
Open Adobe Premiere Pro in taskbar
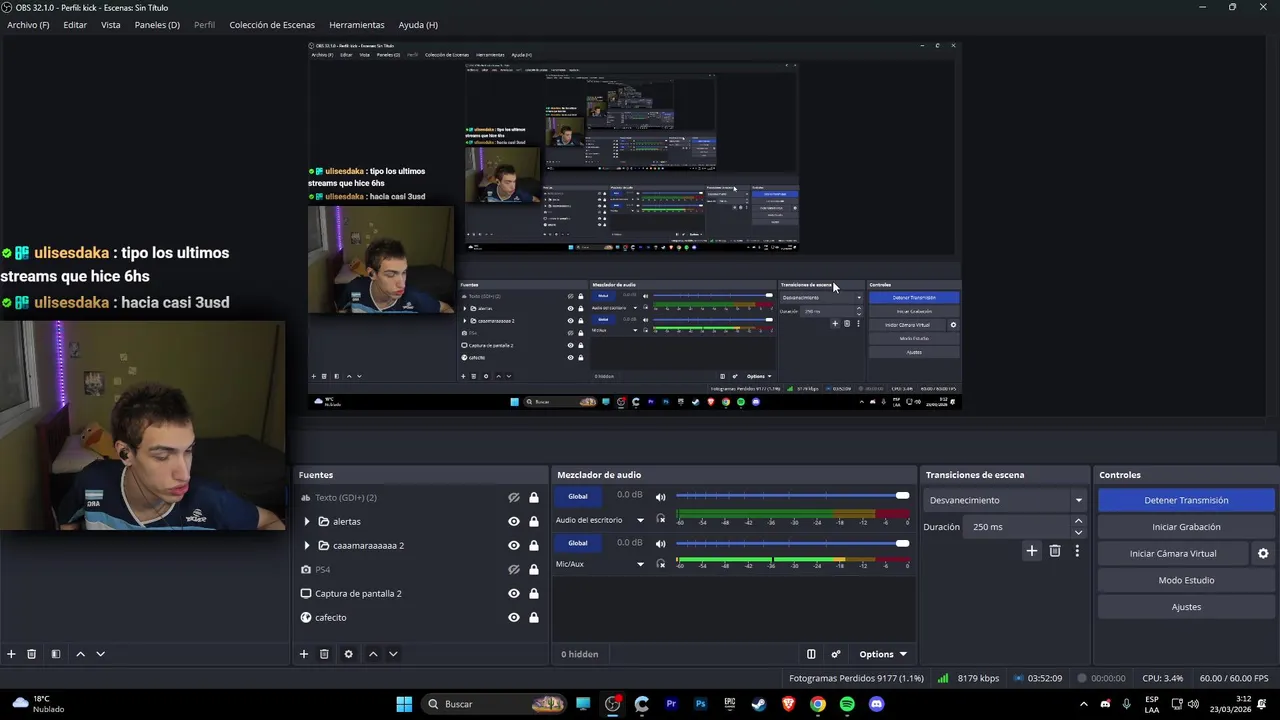coord(671,704)
